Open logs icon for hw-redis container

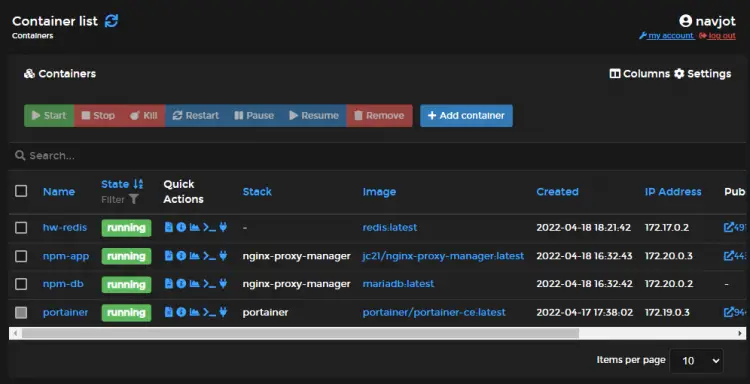[x=169, y=227]
